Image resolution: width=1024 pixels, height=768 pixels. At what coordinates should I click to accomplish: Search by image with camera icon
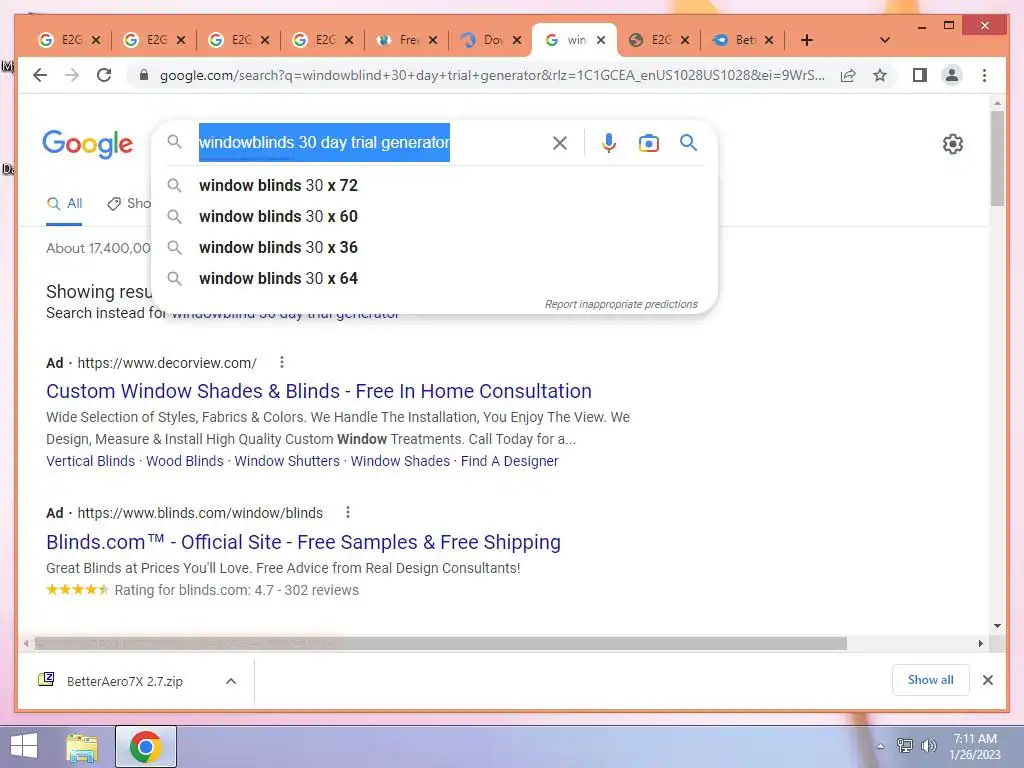pos(648,143)
